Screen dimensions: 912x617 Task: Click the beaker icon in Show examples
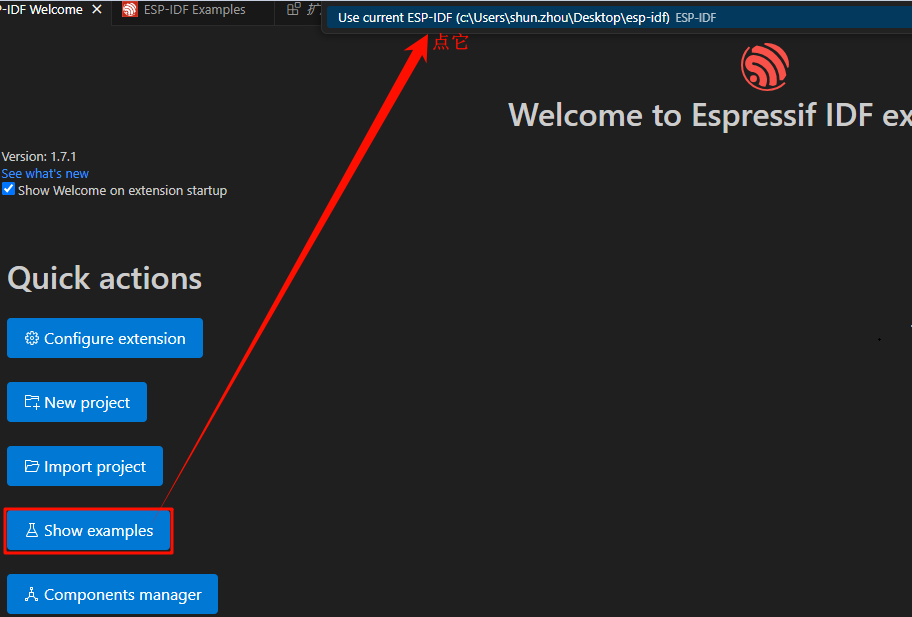coord(32,530)
